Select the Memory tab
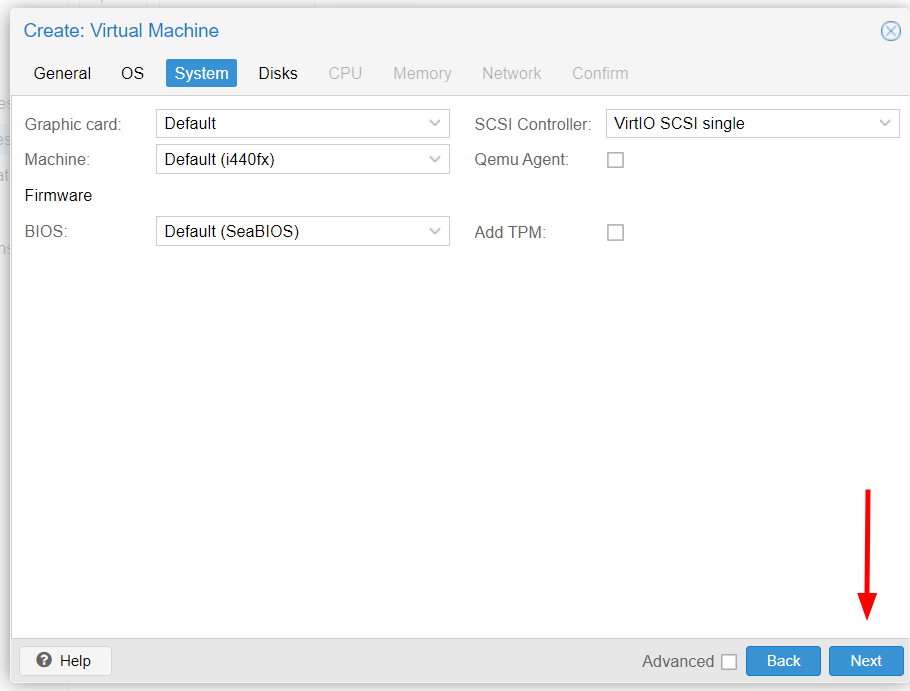 (x=422, y=73)
